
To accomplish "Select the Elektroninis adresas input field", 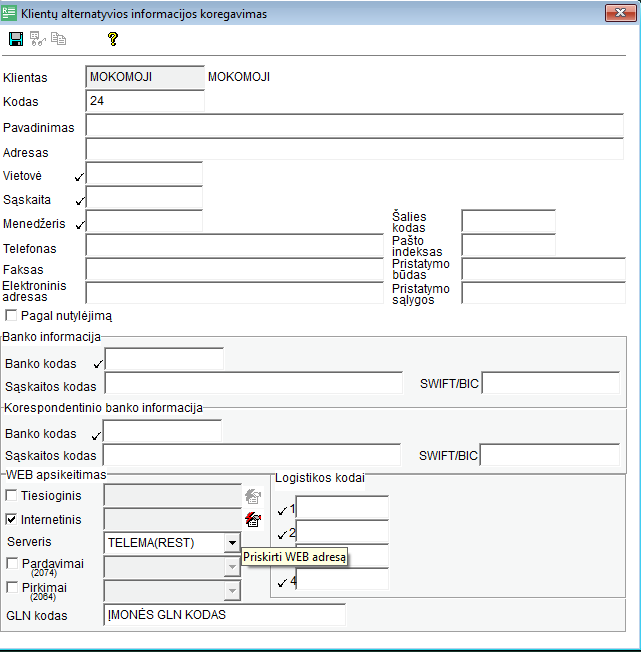I will point(235,293).
